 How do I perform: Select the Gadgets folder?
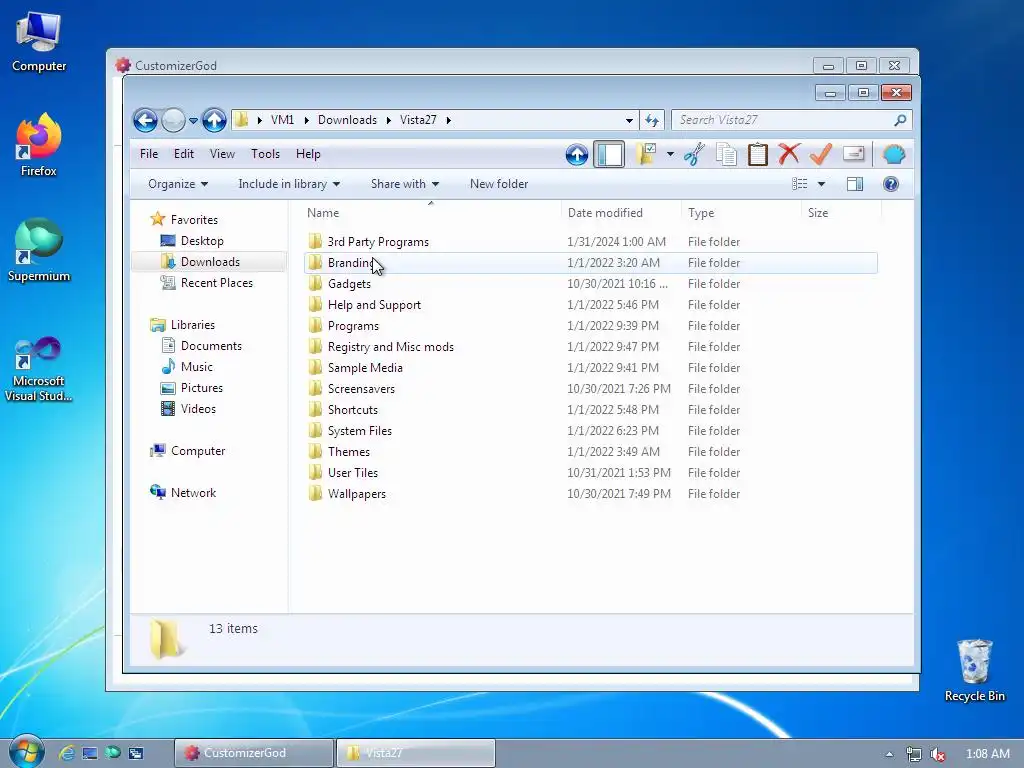(590, 283)
